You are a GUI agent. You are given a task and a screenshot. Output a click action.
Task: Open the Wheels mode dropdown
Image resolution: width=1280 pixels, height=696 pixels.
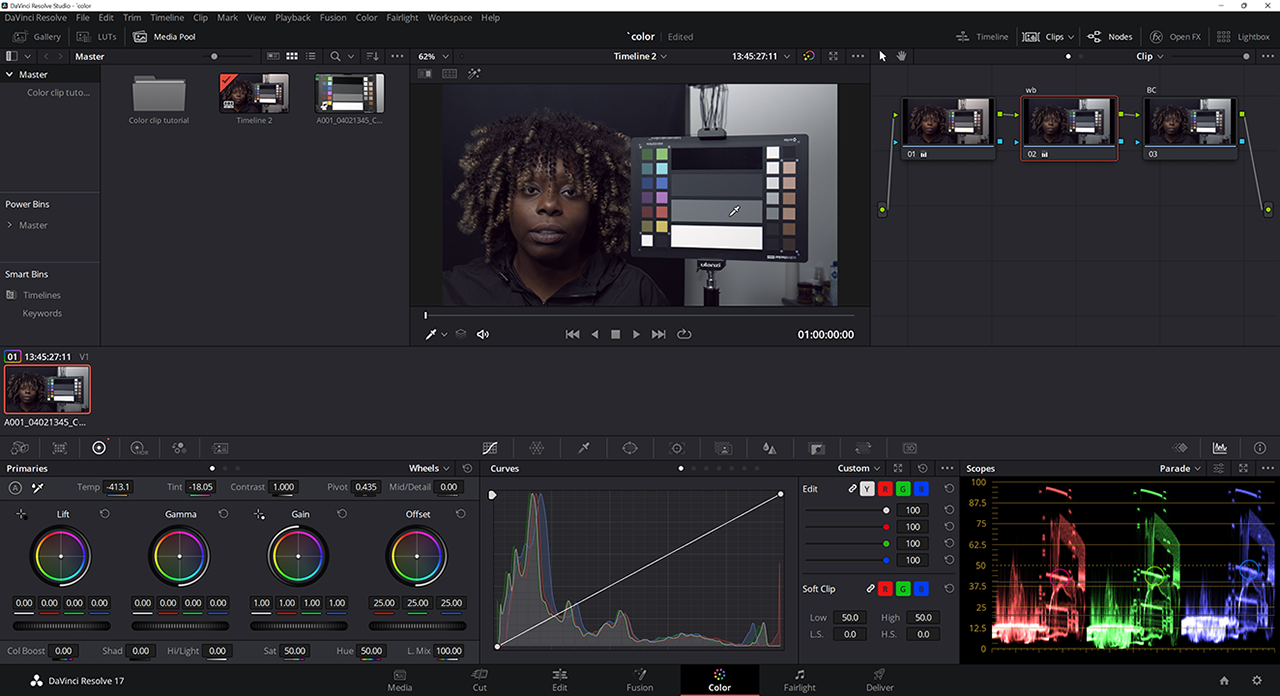pyautogui.click(x=428, y=468)
